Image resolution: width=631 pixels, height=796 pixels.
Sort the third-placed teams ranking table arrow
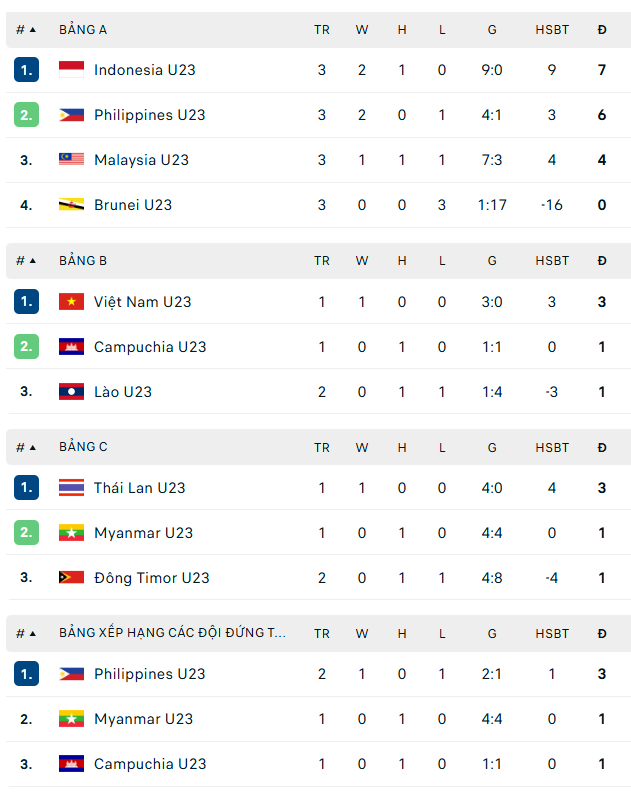click(x=32, y=633)
